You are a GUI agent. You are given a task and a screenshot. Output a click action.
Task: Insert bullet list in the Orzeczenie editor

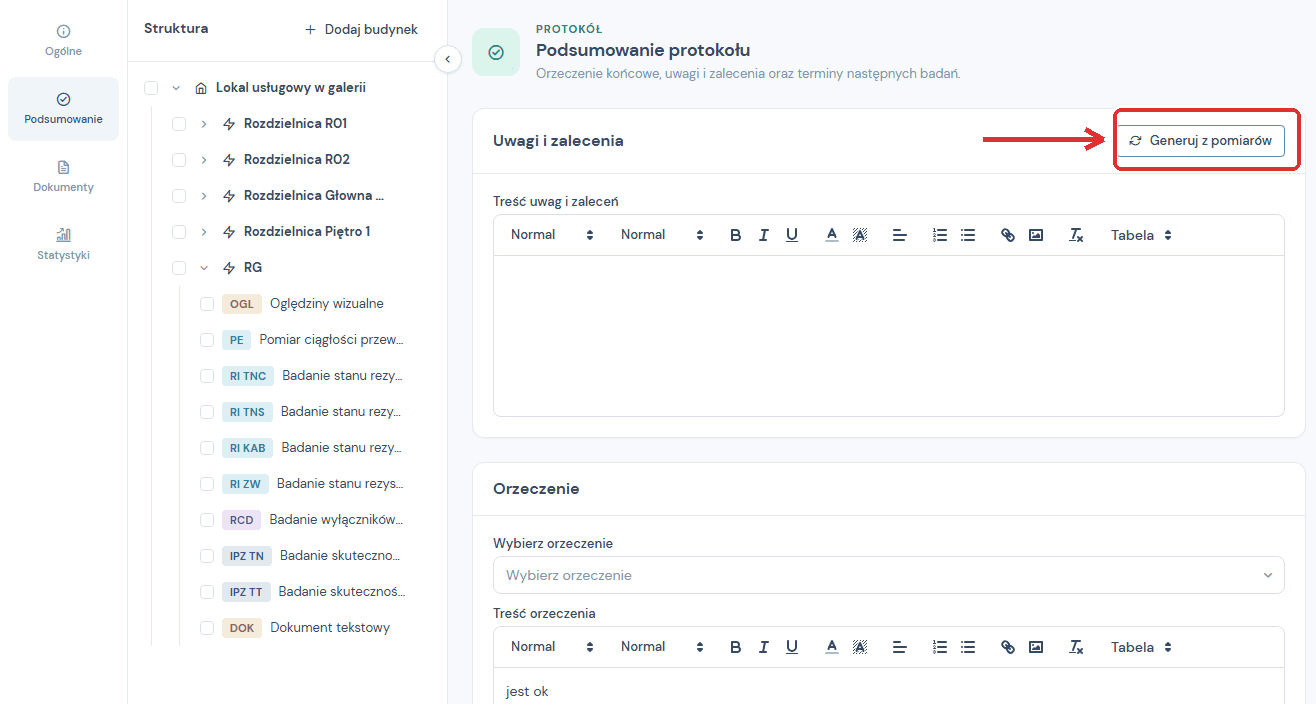point(968,647)
